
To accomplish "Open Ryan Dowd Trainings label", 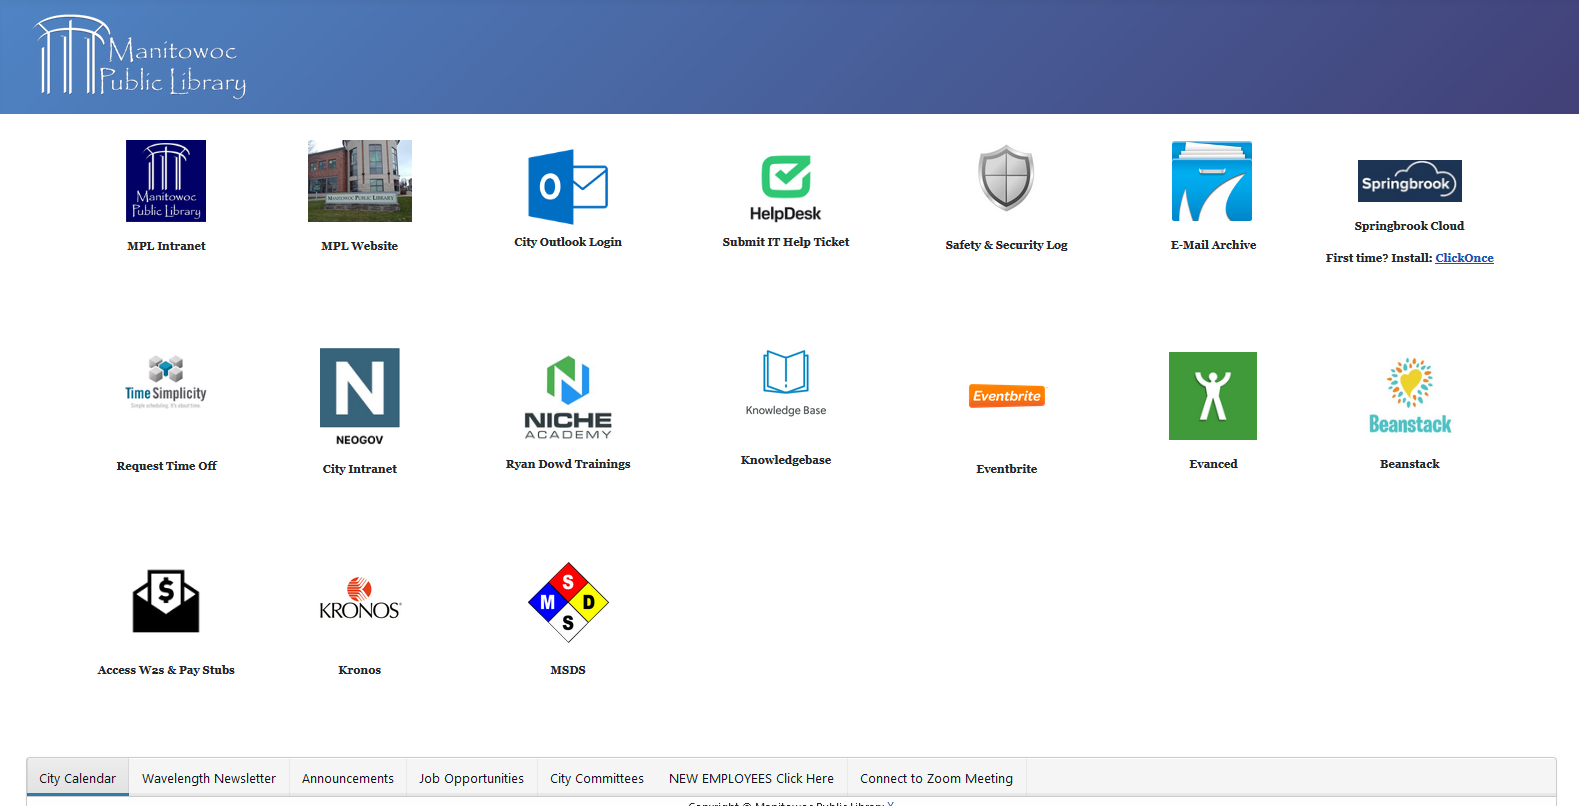I will (568, 464).
